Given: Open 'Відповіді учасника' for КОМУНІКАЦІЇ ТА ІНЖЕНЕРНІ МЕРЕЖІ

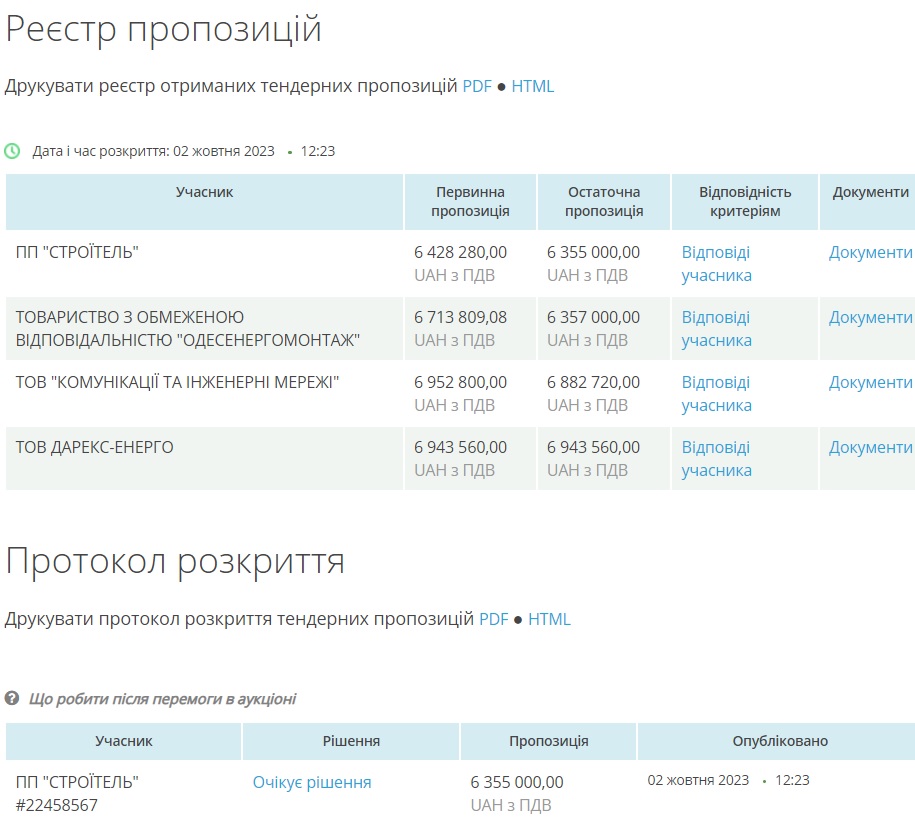Looking at the screenshot, I should click(x=716, y=394).
